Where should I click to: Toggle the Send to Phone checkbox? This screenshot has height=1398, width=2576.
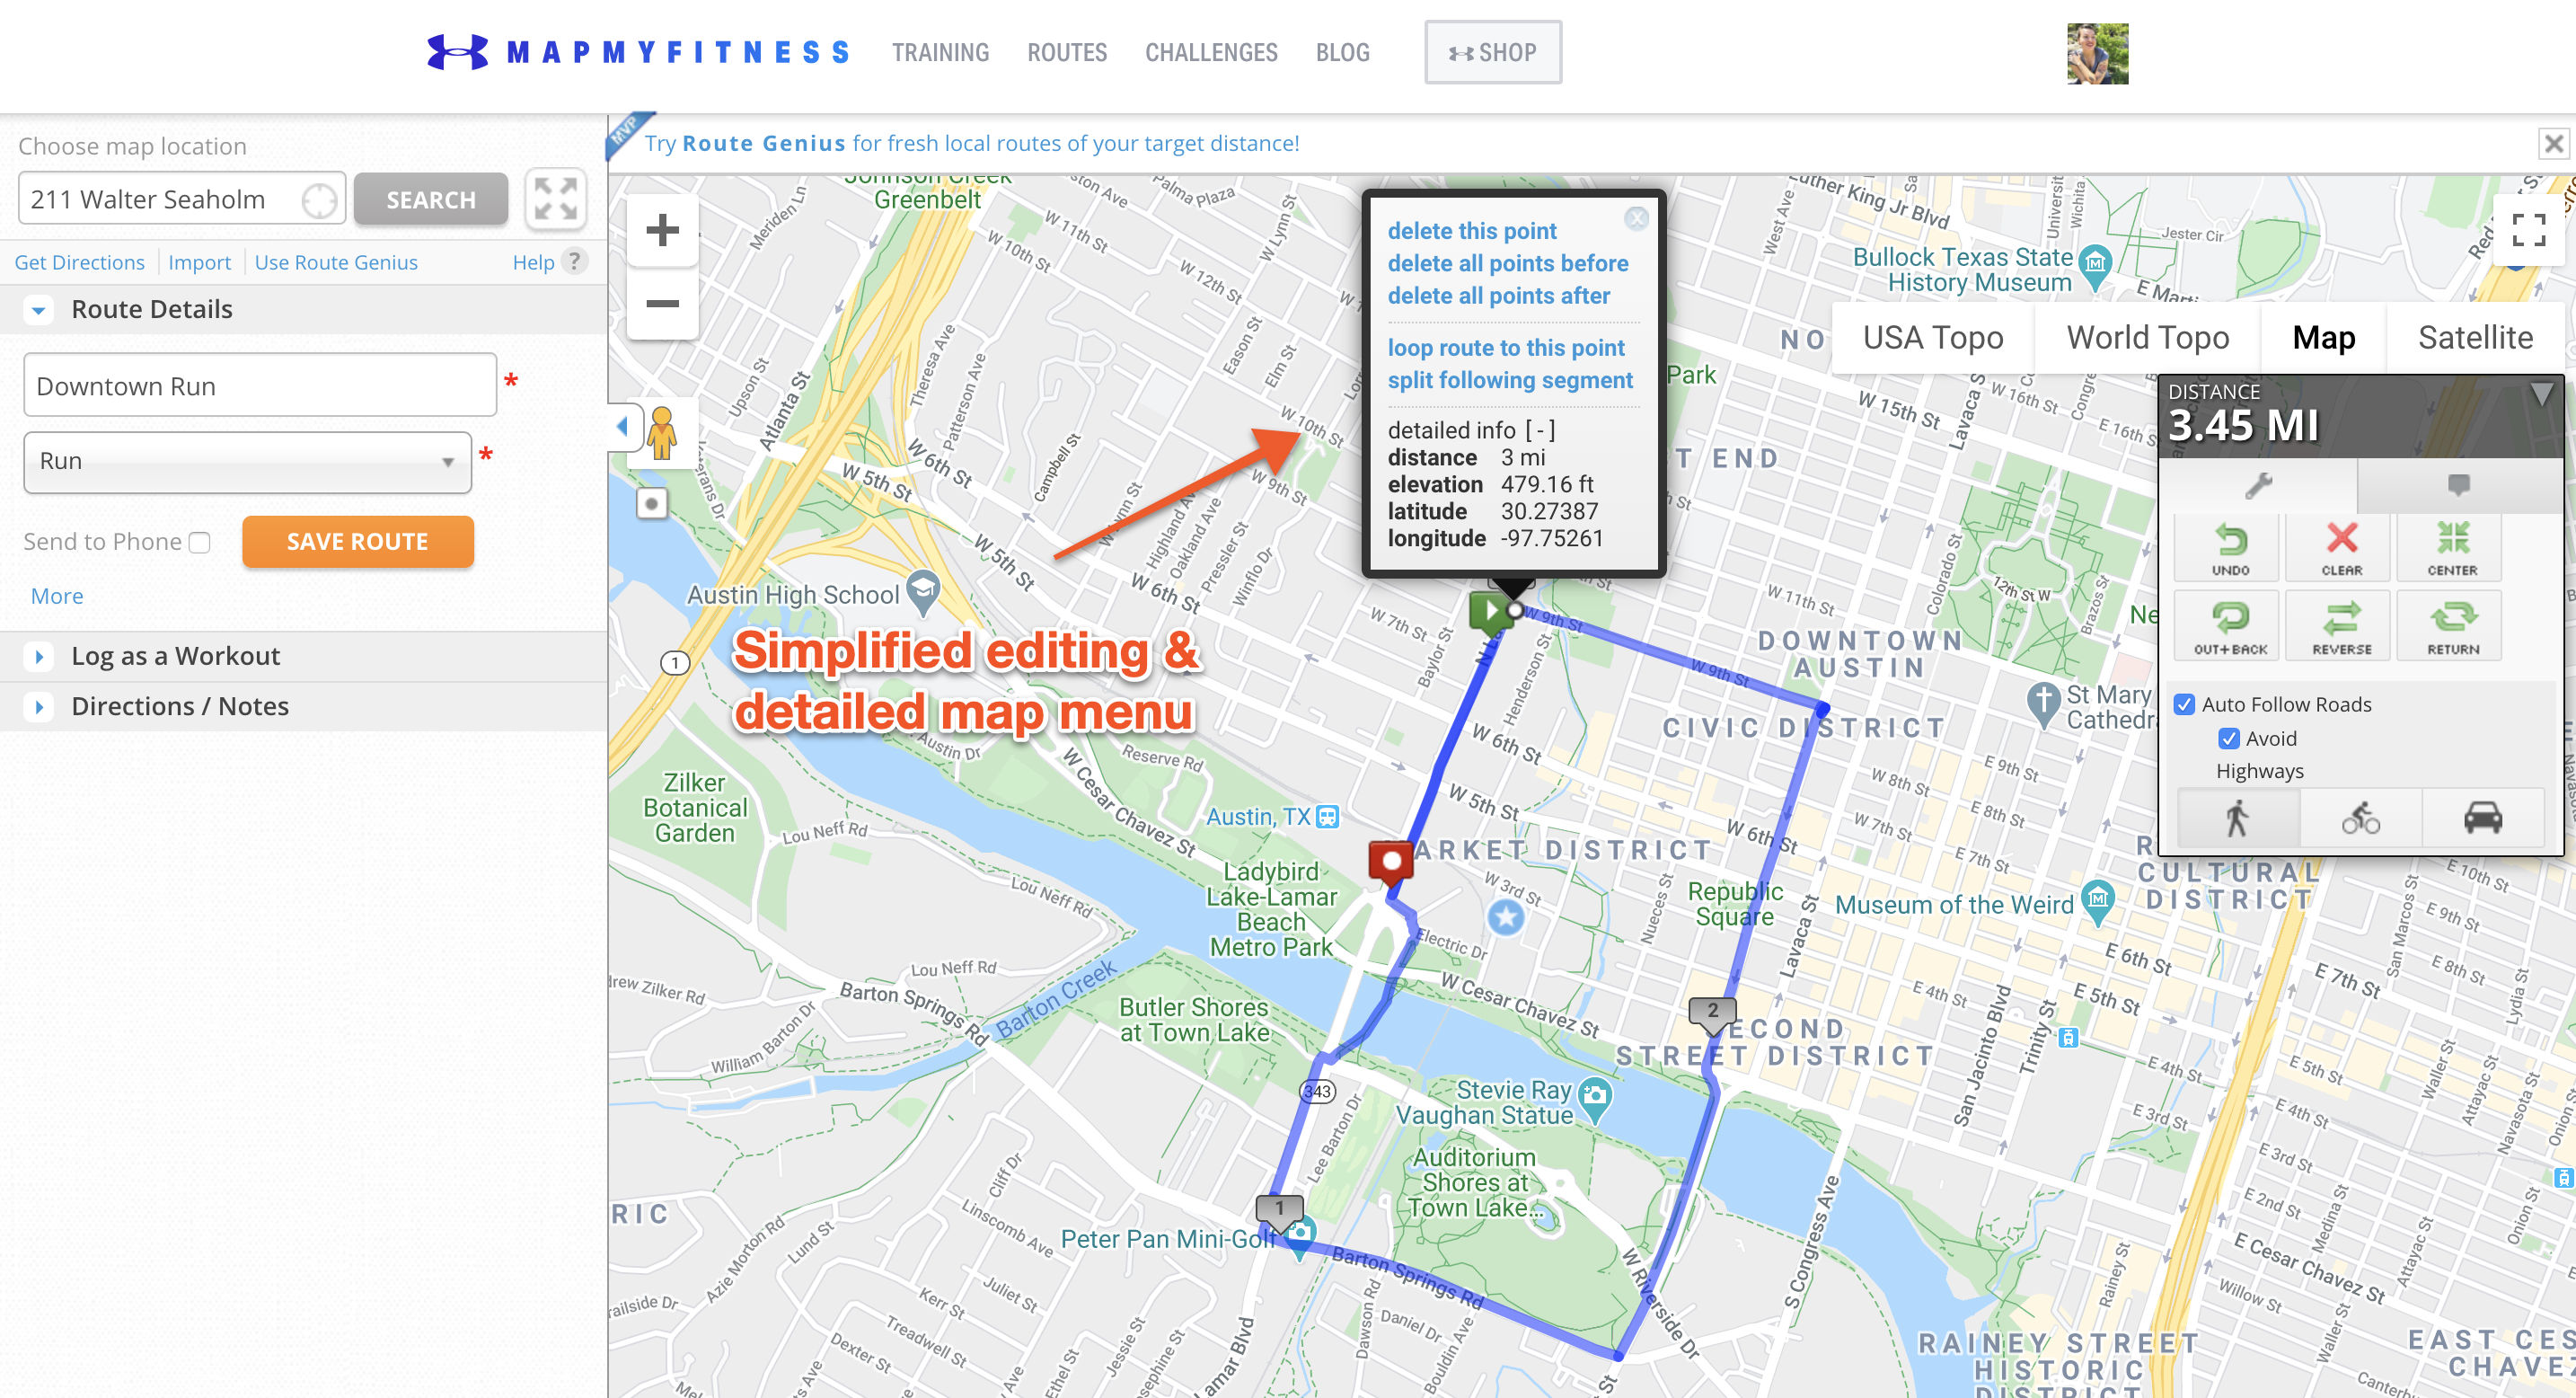pos(200,542)
